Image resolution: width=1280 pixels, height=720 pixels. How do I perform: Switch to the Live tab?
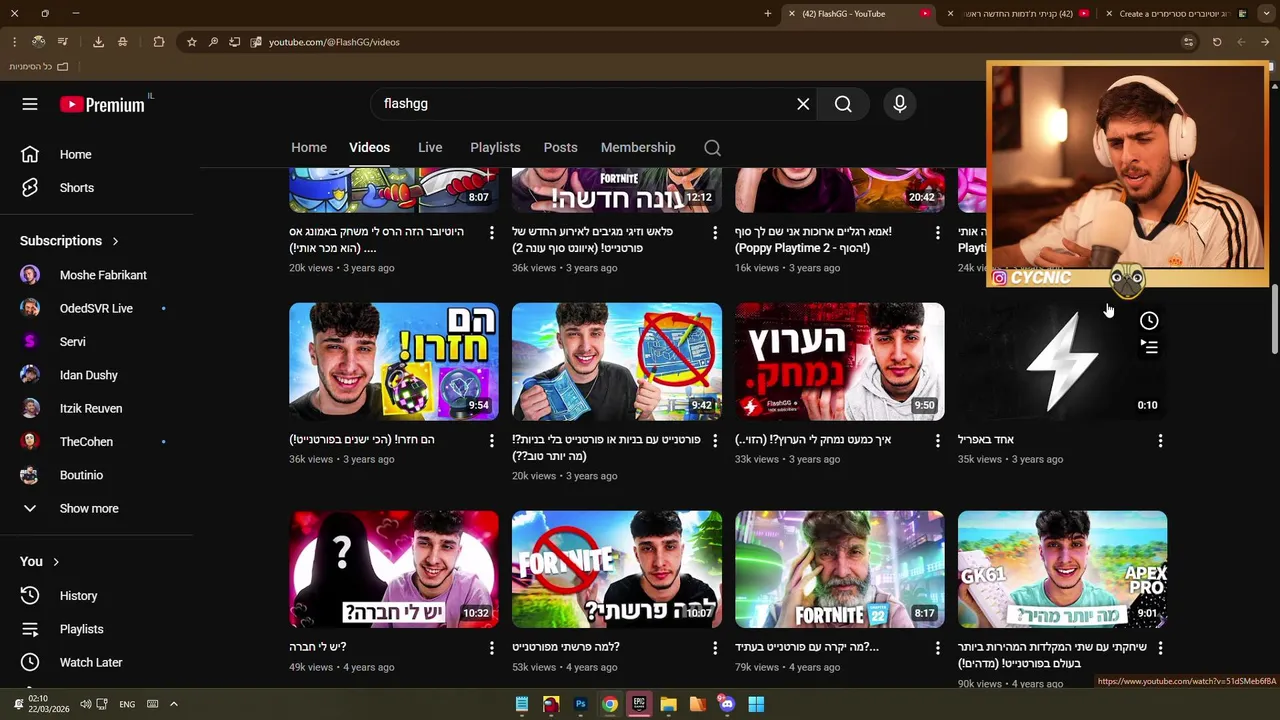[x=430, y=148]
